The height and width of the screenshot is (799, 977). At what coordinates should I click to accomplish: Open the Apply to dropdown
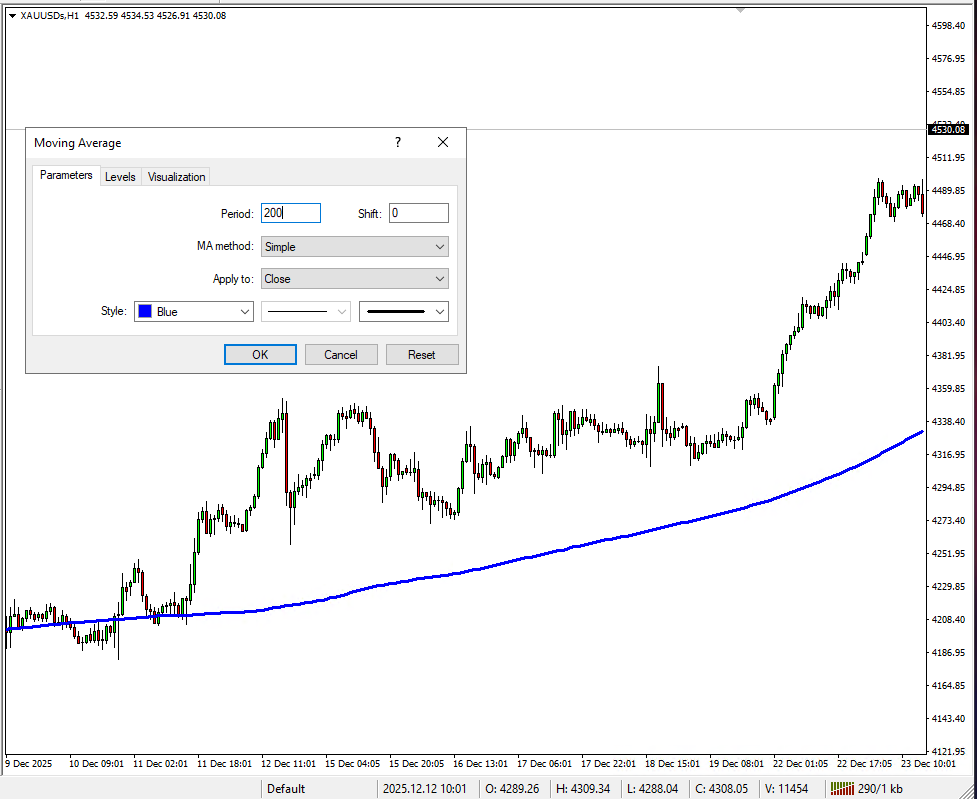[354, 279]
